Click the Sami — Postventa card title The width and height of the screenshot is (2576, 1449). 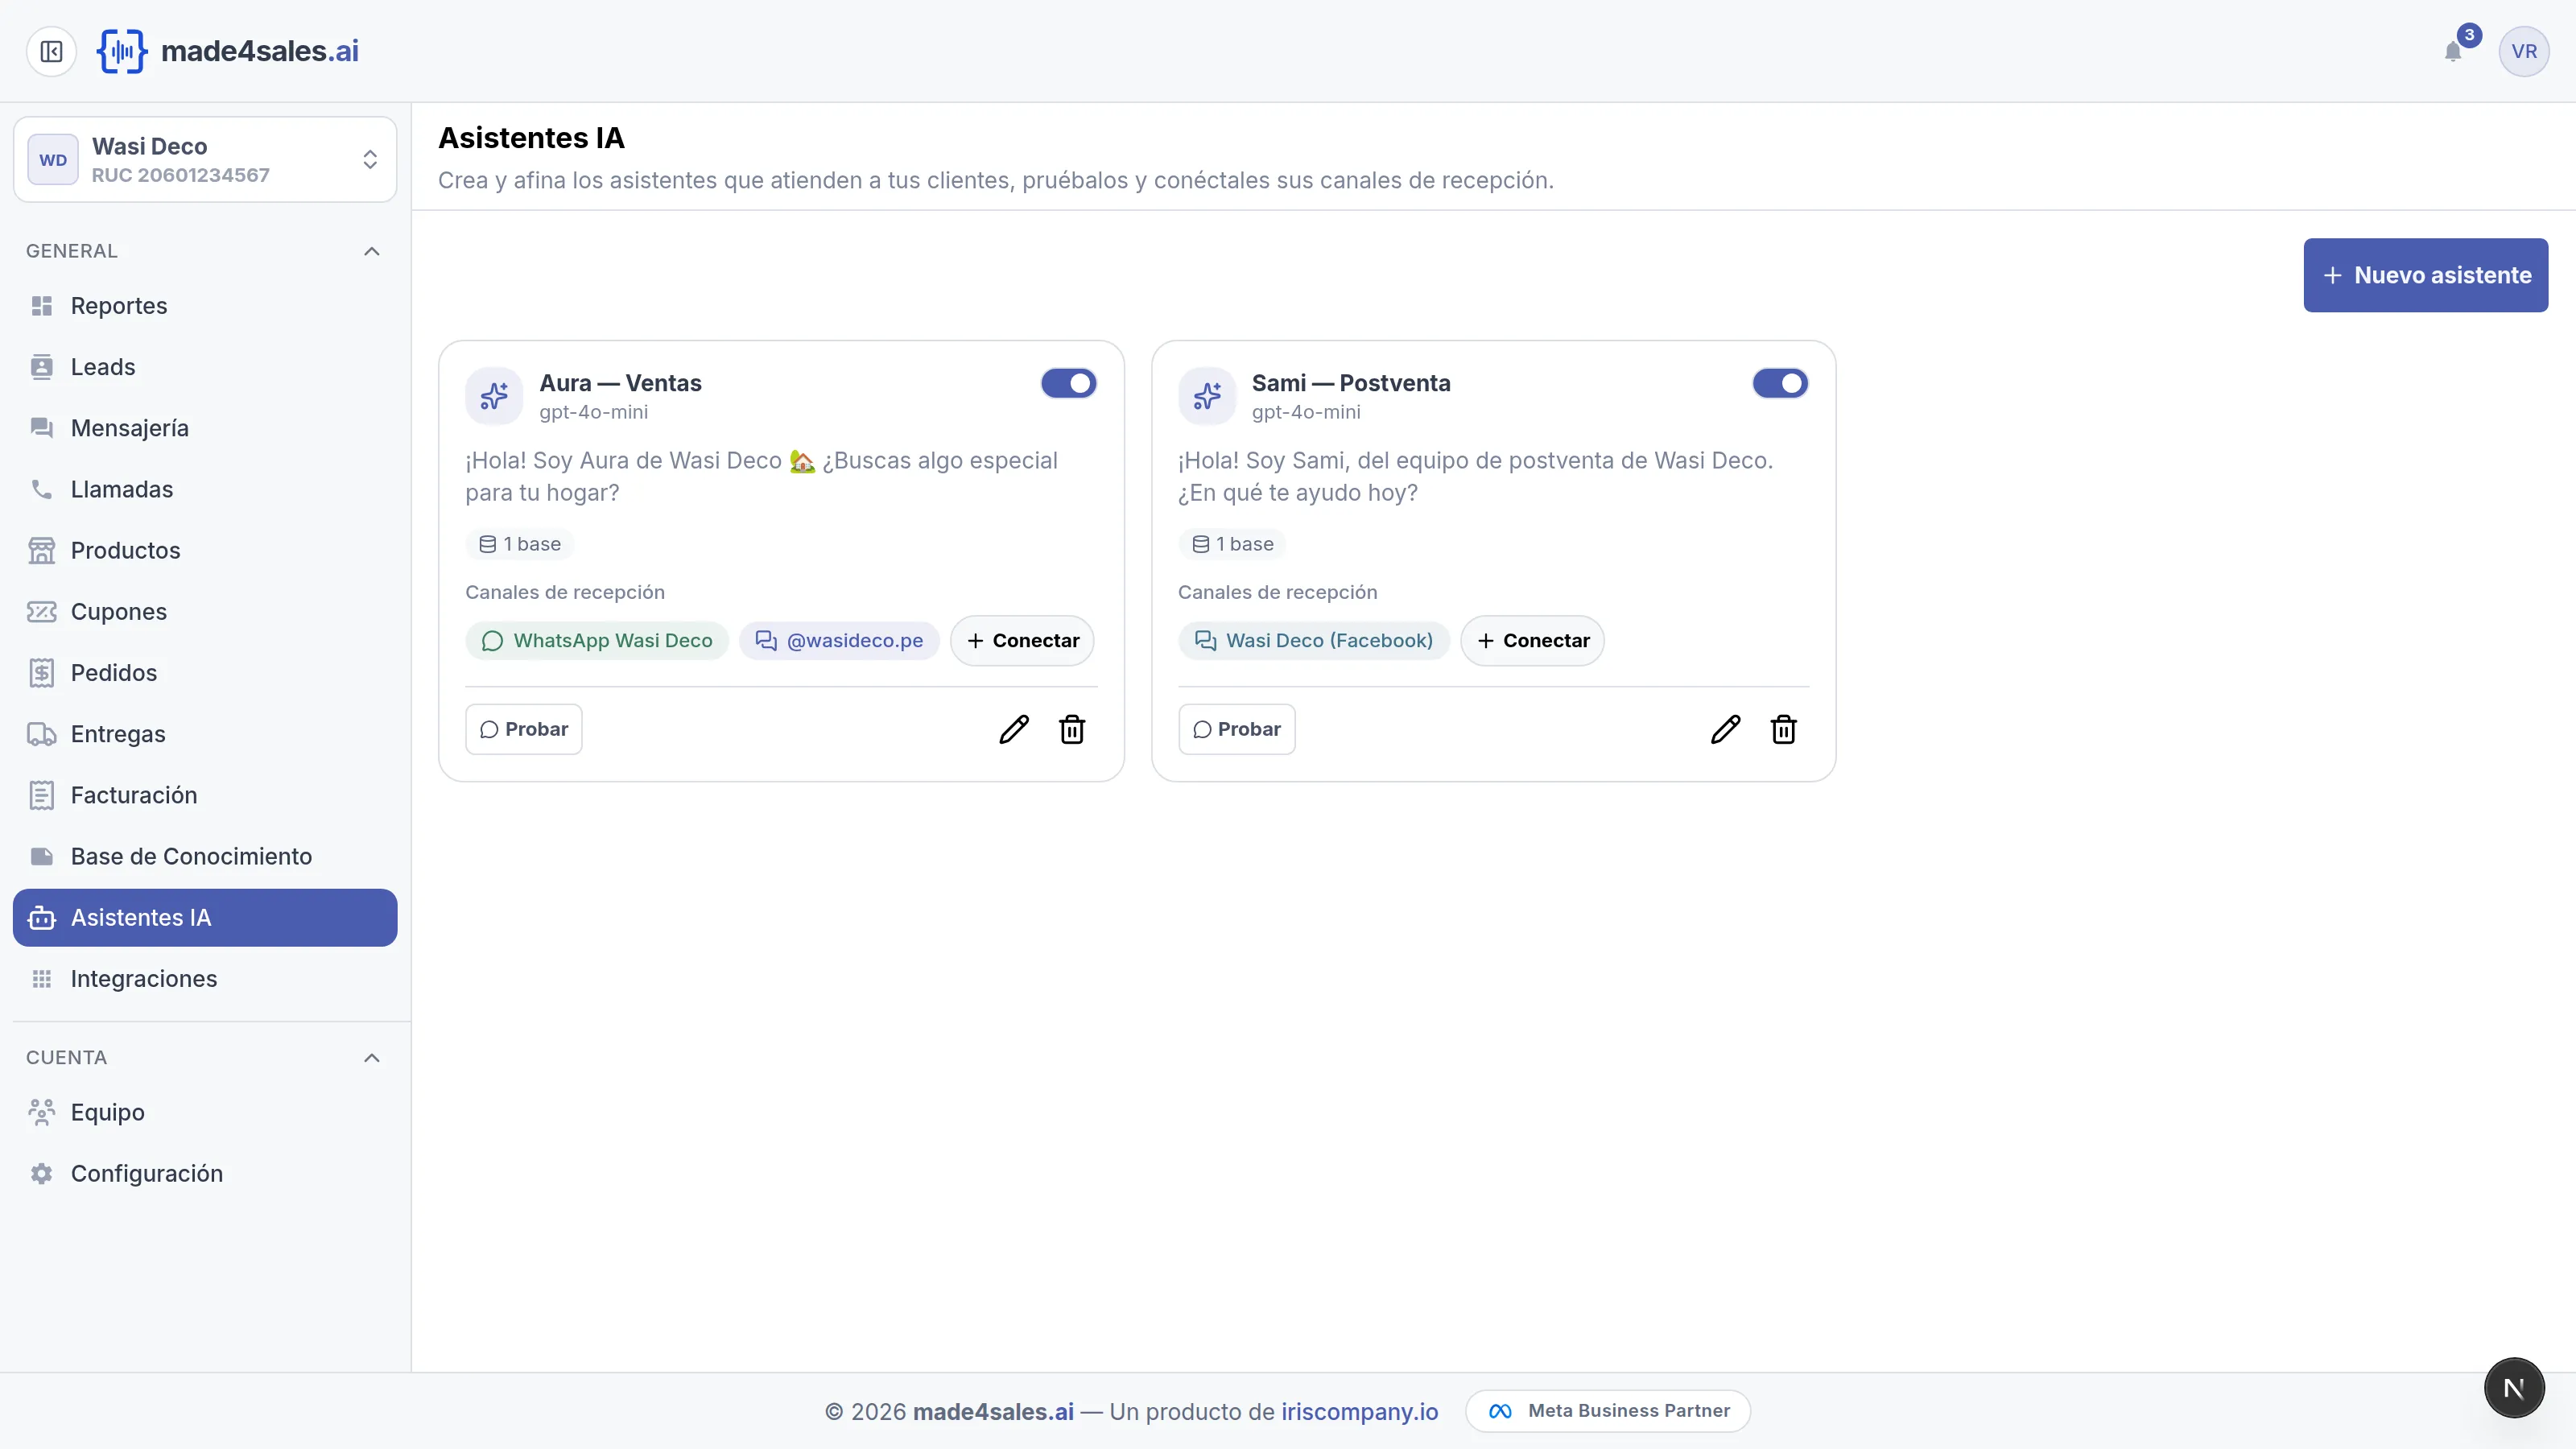[x=1351, y=383]
